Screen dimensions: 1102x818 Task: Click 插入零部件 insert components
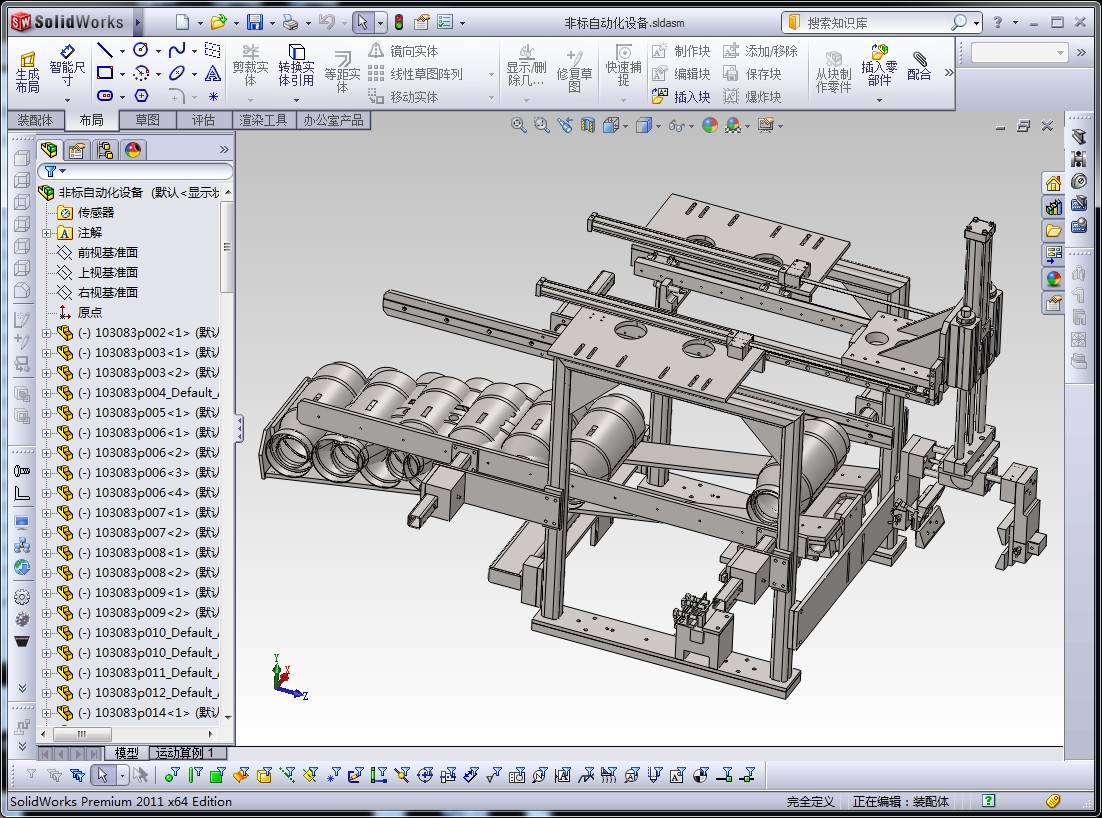point(879,66)
